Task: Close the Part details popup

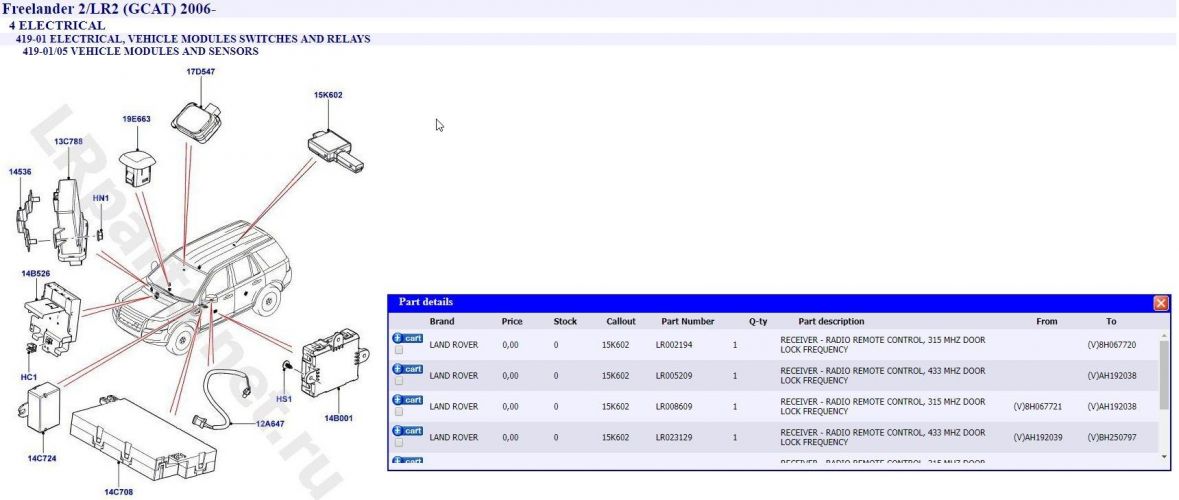Action: [1161, 303]
